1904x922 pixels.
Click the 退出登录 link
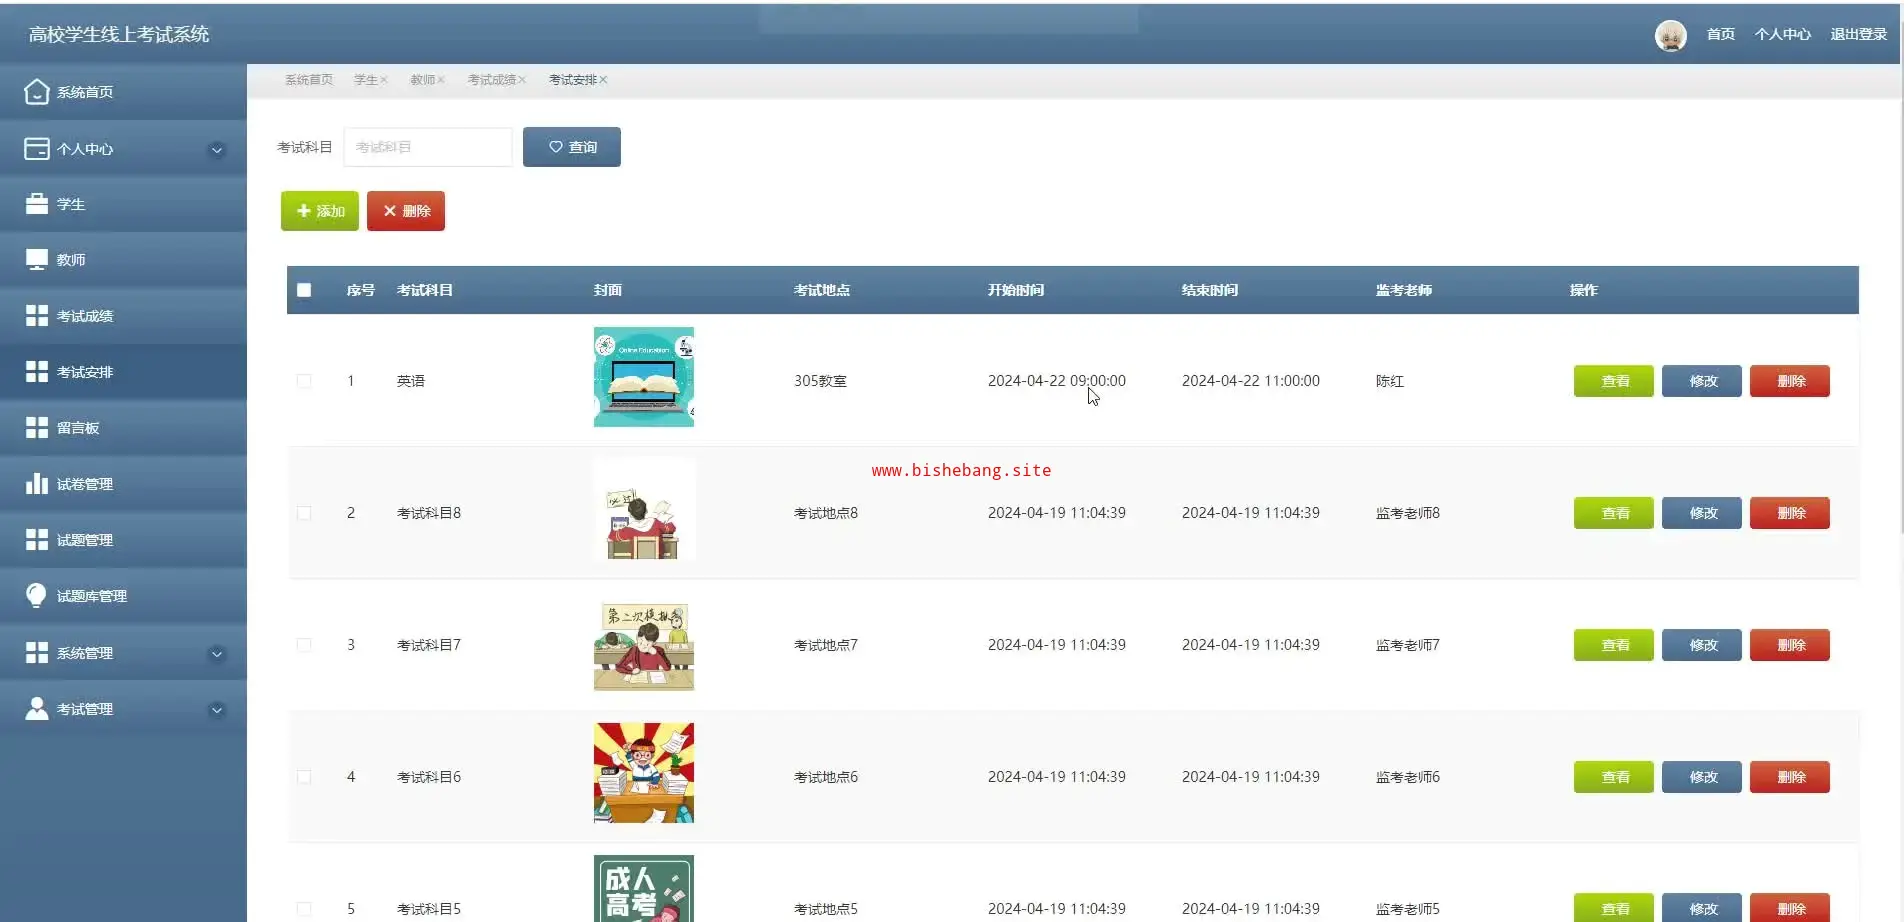1859,35
